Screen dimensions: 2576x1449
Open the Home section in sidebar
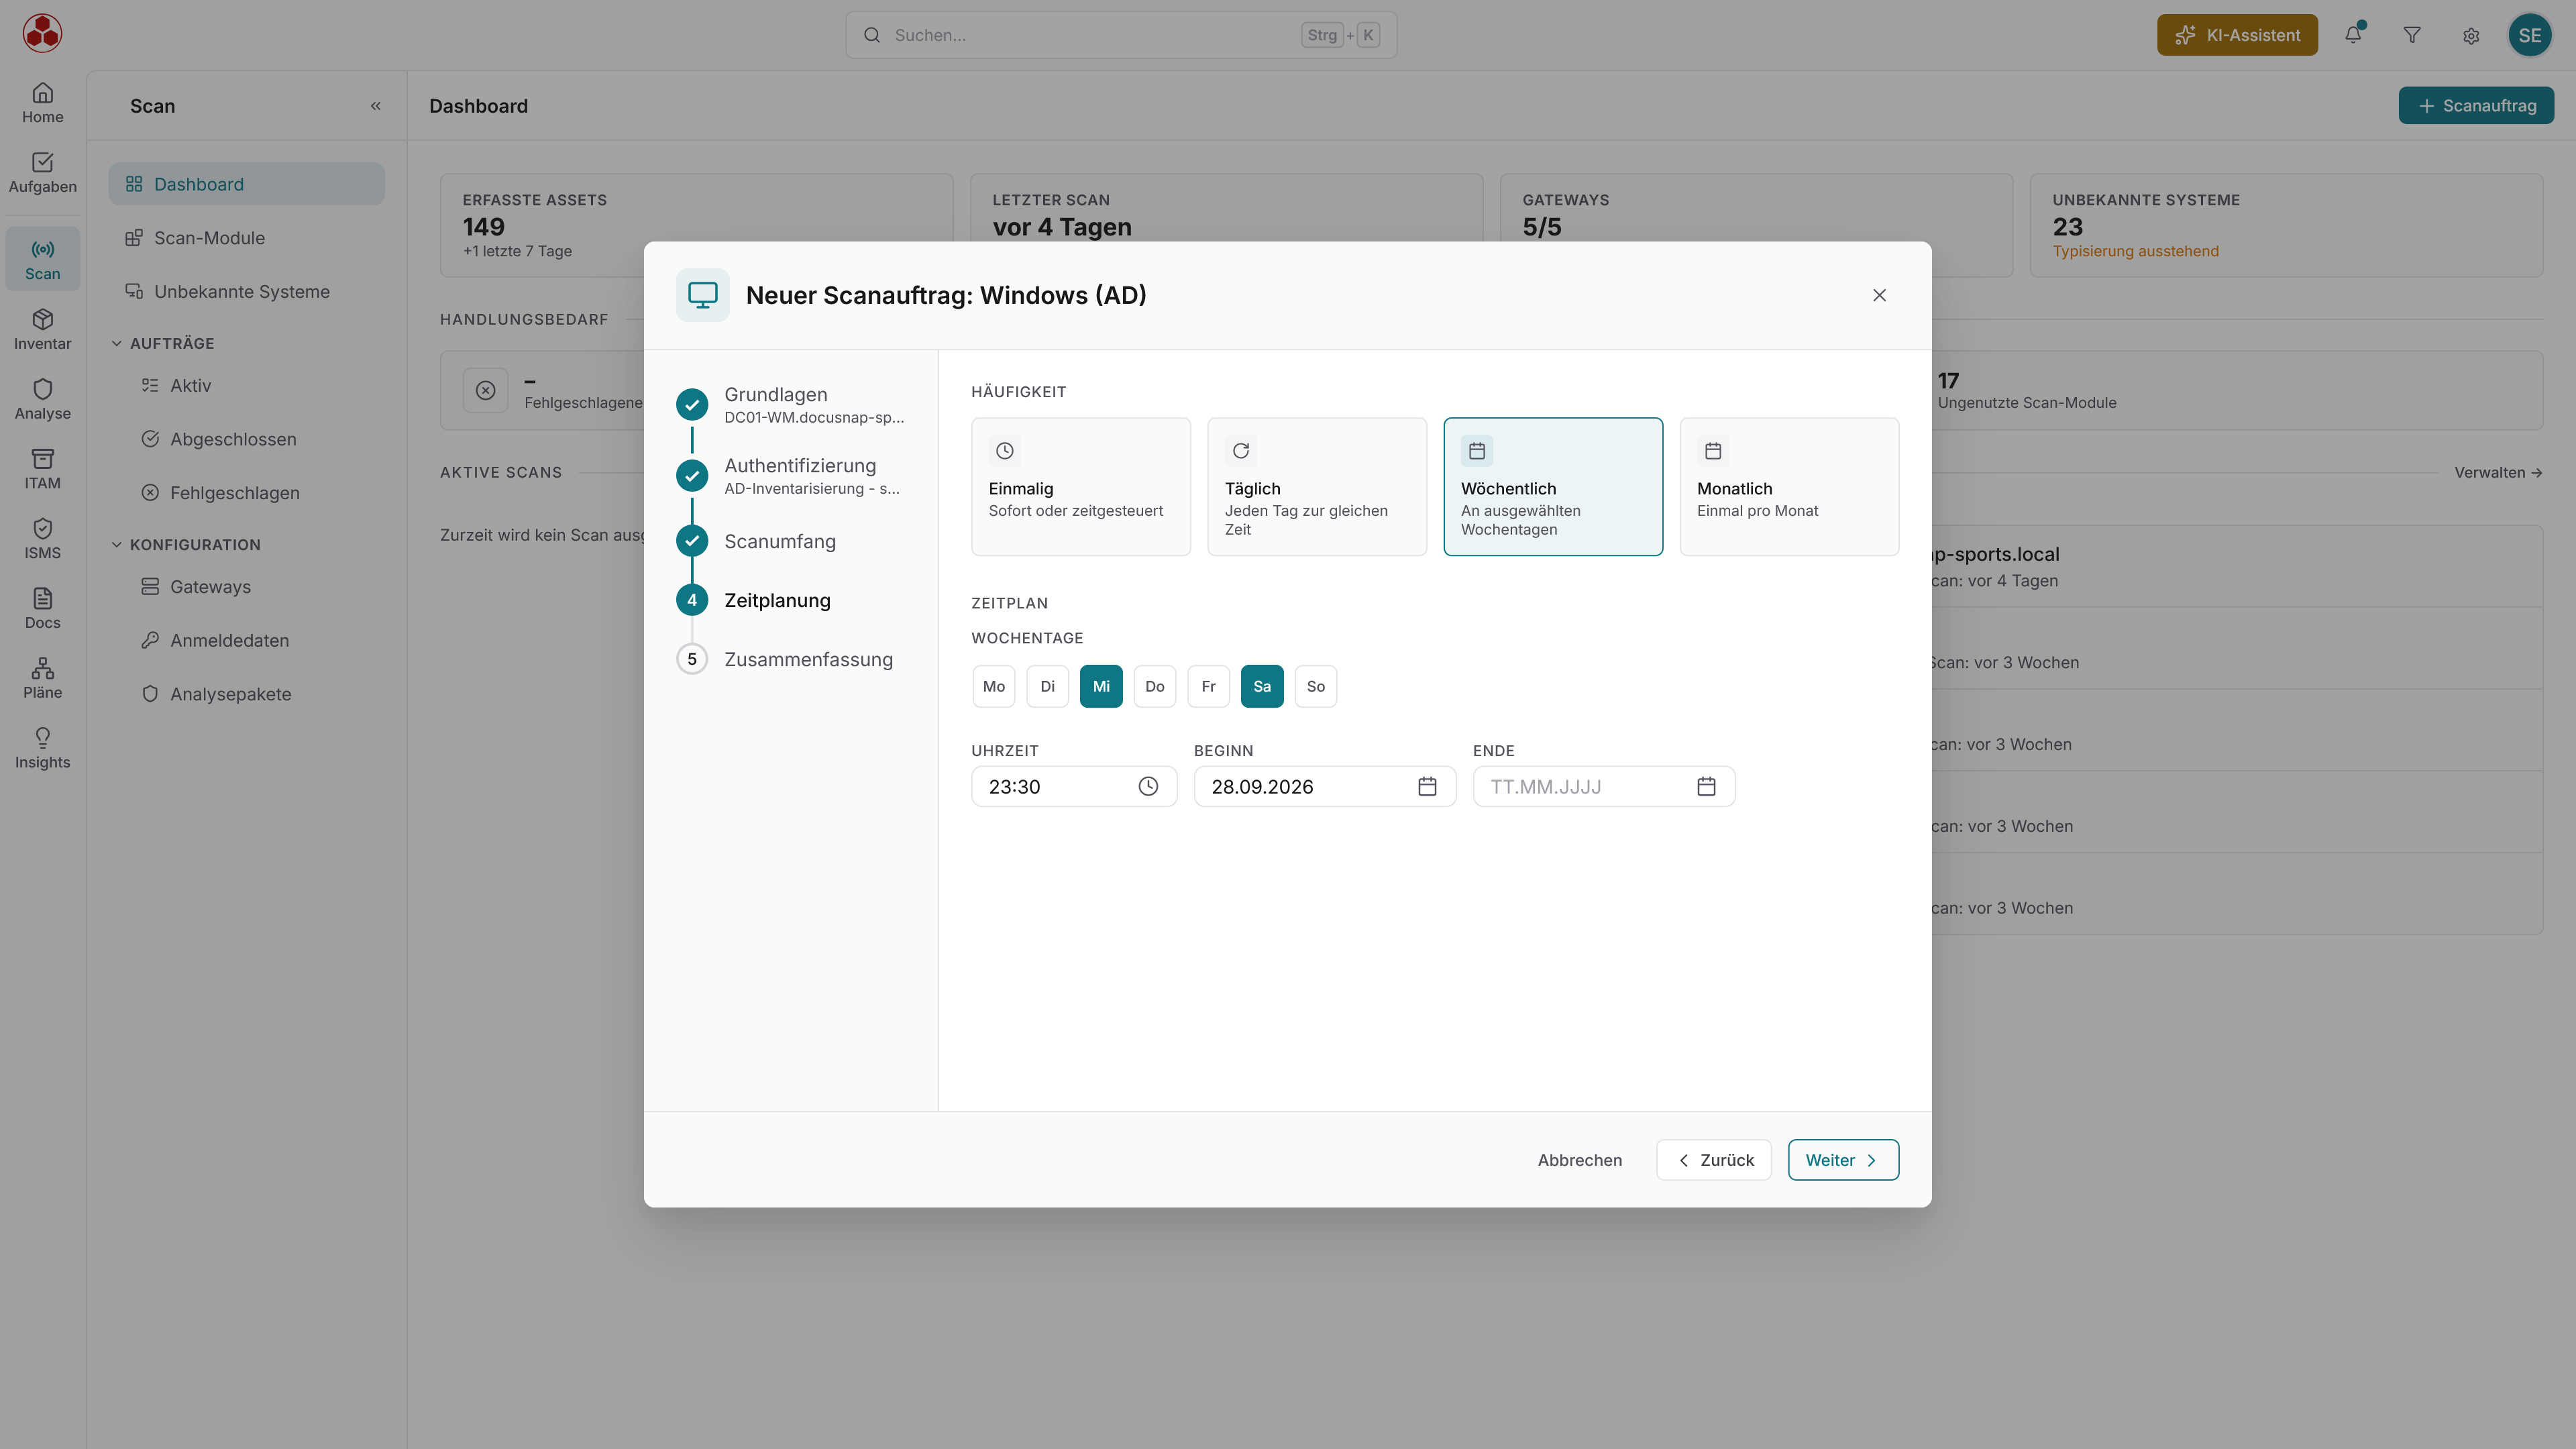pos(42,103)
